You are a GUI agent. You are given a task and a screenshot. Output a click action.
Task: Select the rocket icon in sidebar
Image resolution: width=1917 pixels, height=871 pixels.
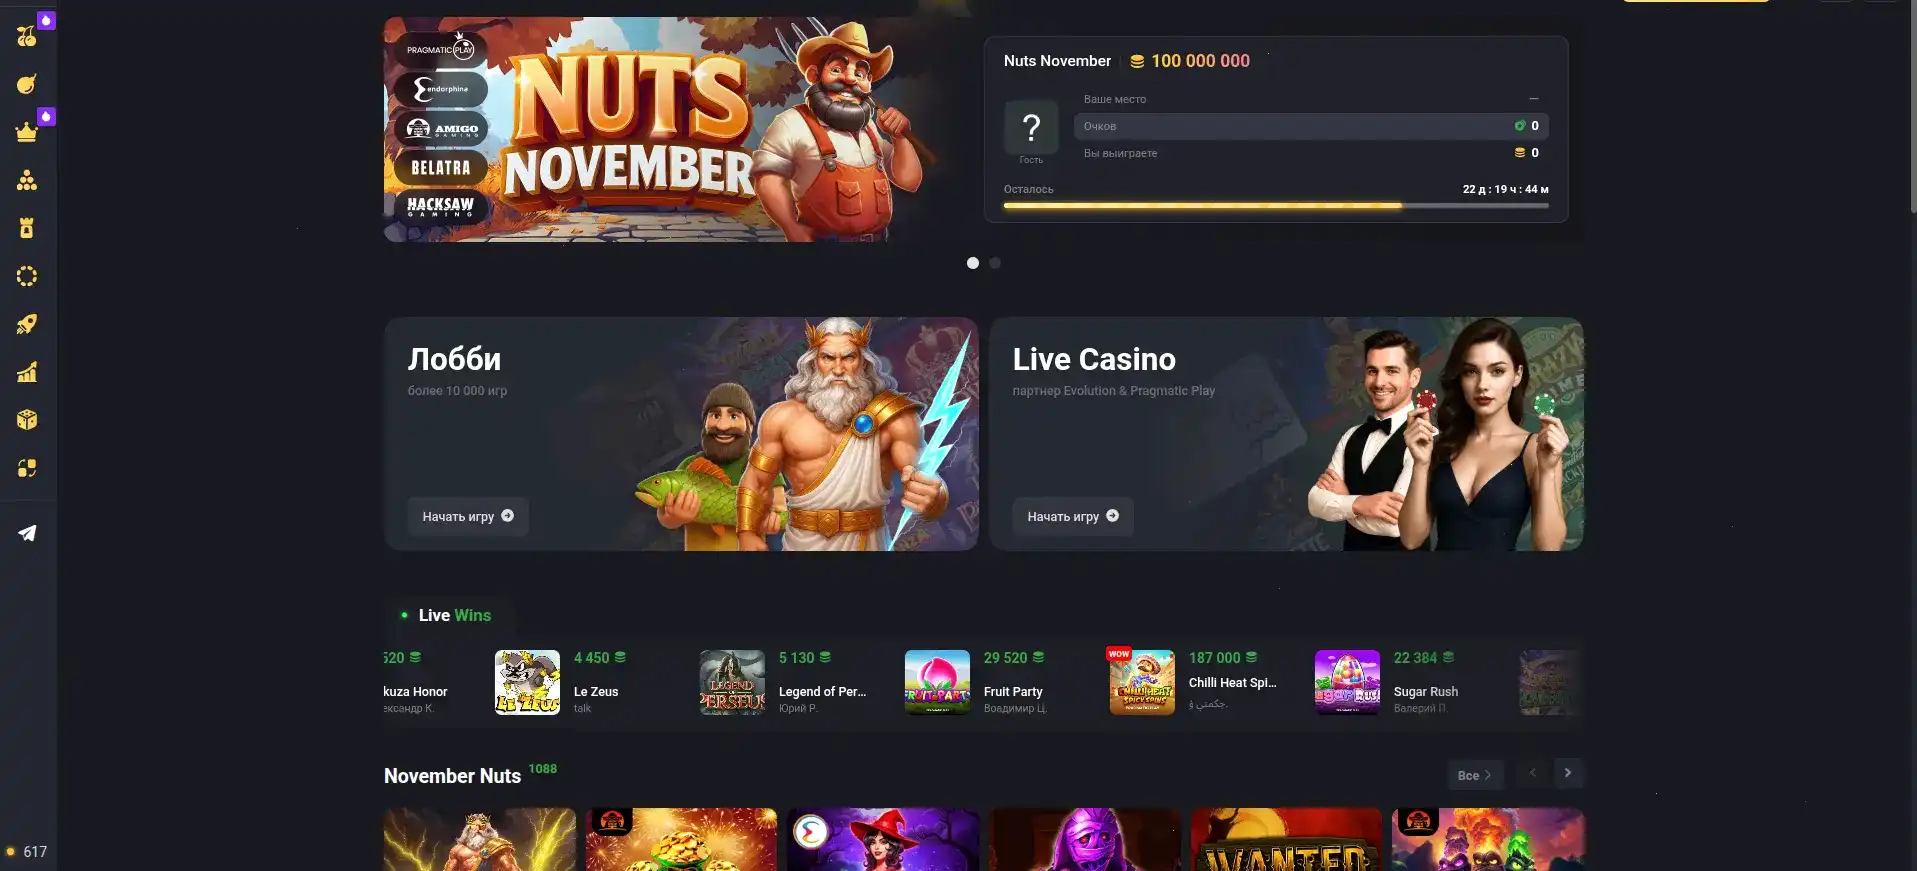click(x=27, y=324)
